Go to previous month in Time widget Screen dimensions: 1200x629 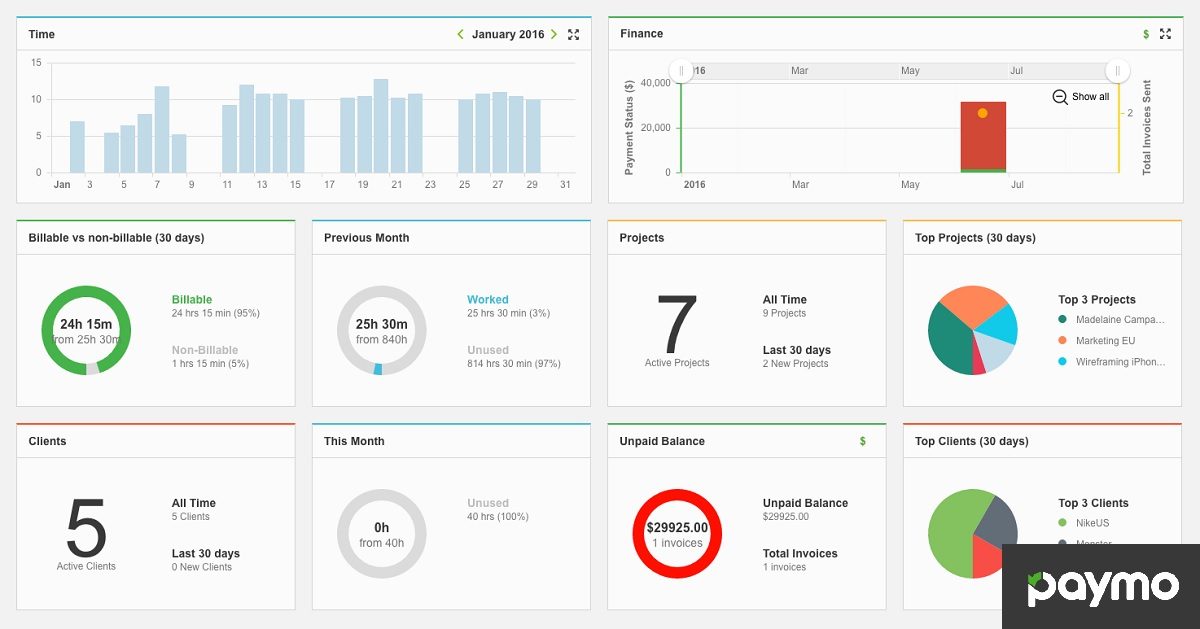pos(460,33)
